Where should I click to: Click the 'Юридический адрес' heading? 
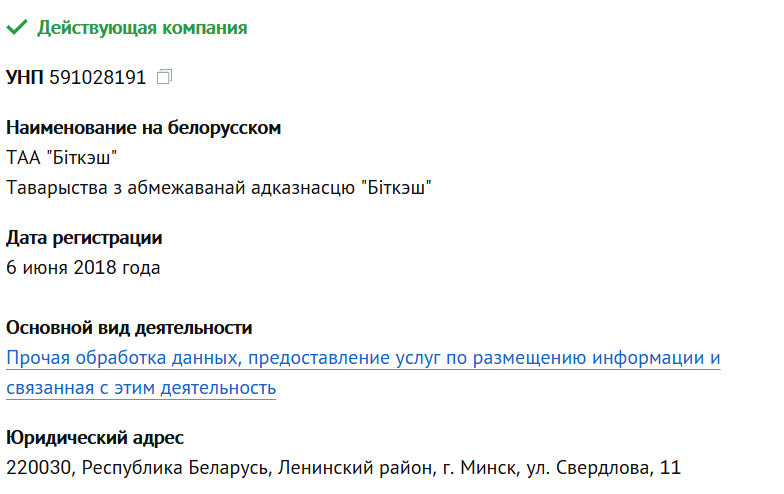95,438
